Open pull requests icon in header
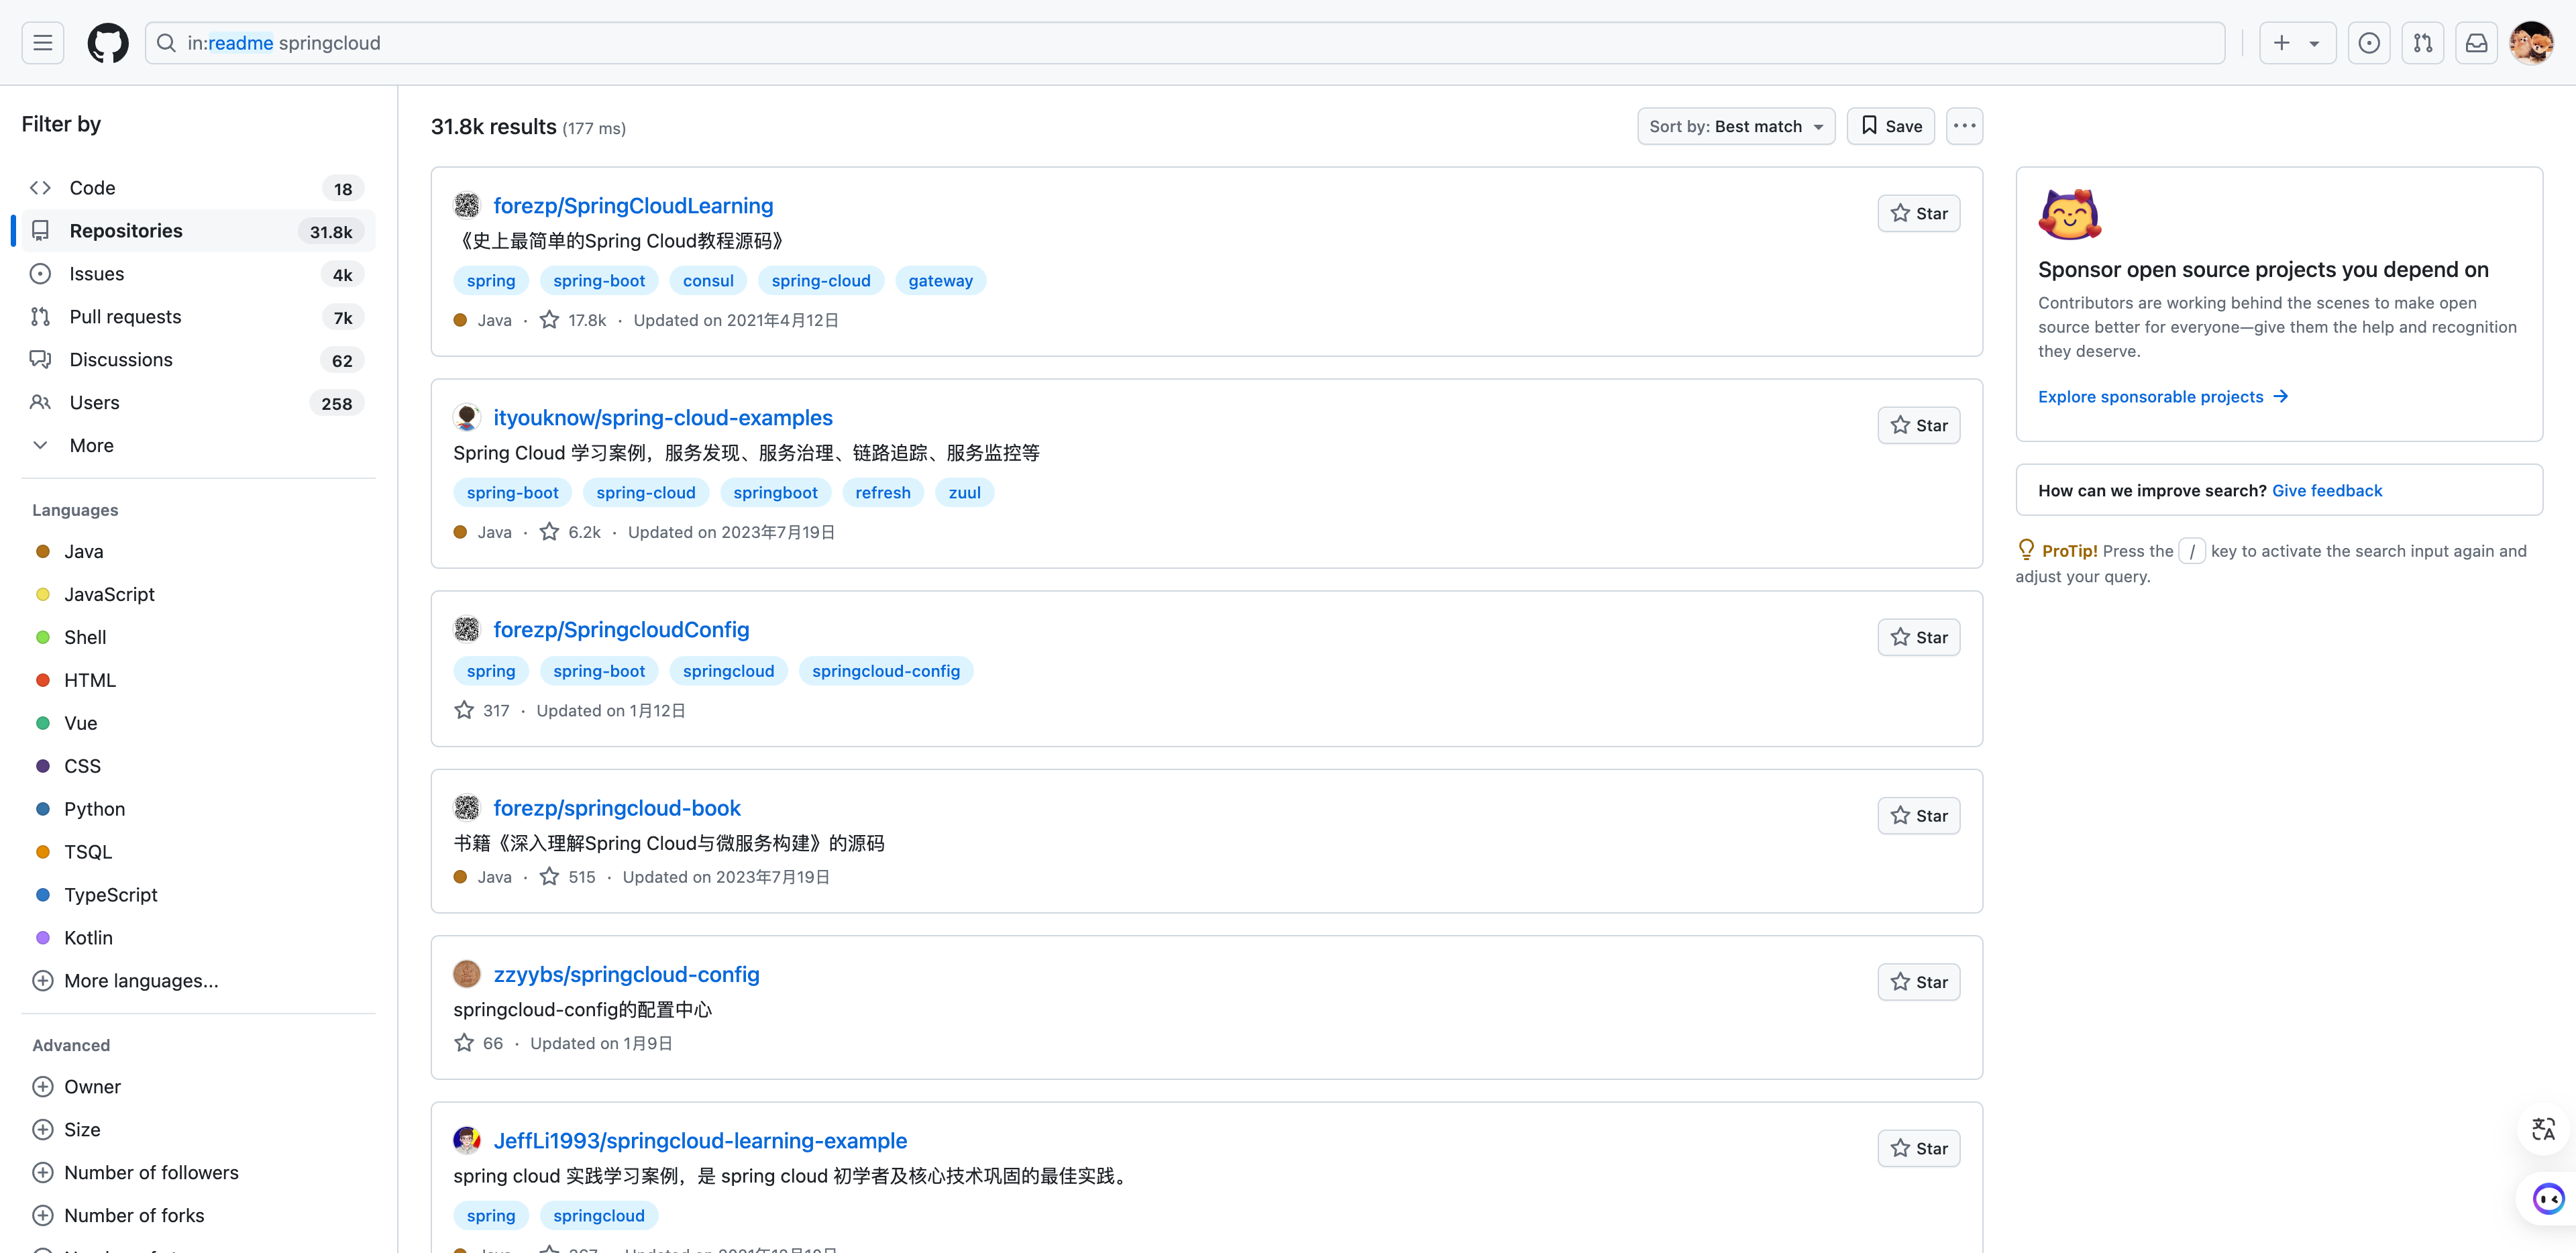The image size is (2576, 1253). (x=2422, y=43)
